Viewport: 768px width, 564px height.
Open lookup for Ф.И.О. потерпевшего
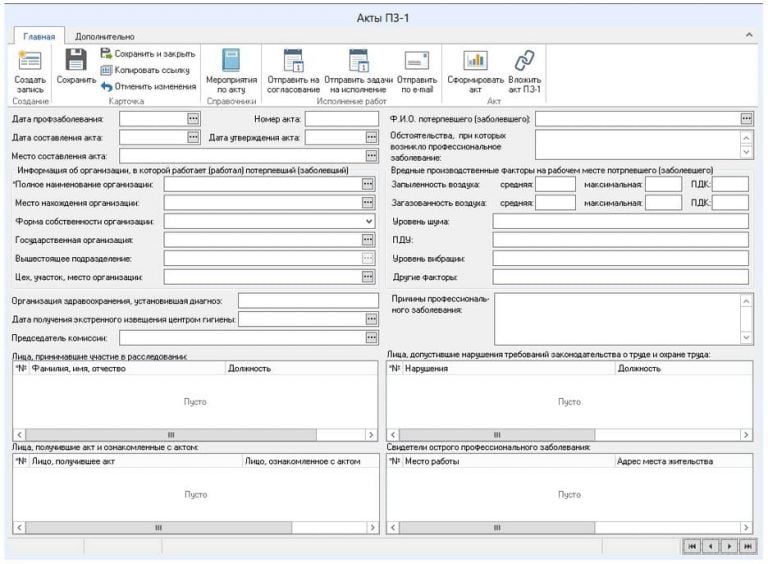point(746,118)
